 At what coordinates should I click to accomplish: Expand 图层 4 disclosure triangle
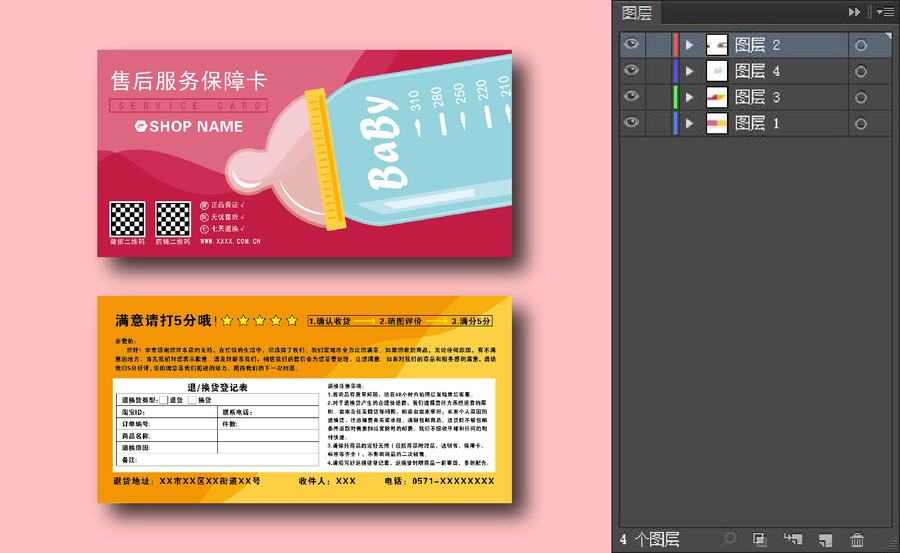690,71
